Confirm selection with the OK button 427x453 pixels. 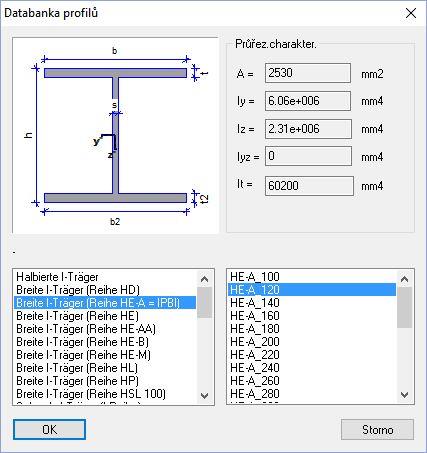(49, 429)
